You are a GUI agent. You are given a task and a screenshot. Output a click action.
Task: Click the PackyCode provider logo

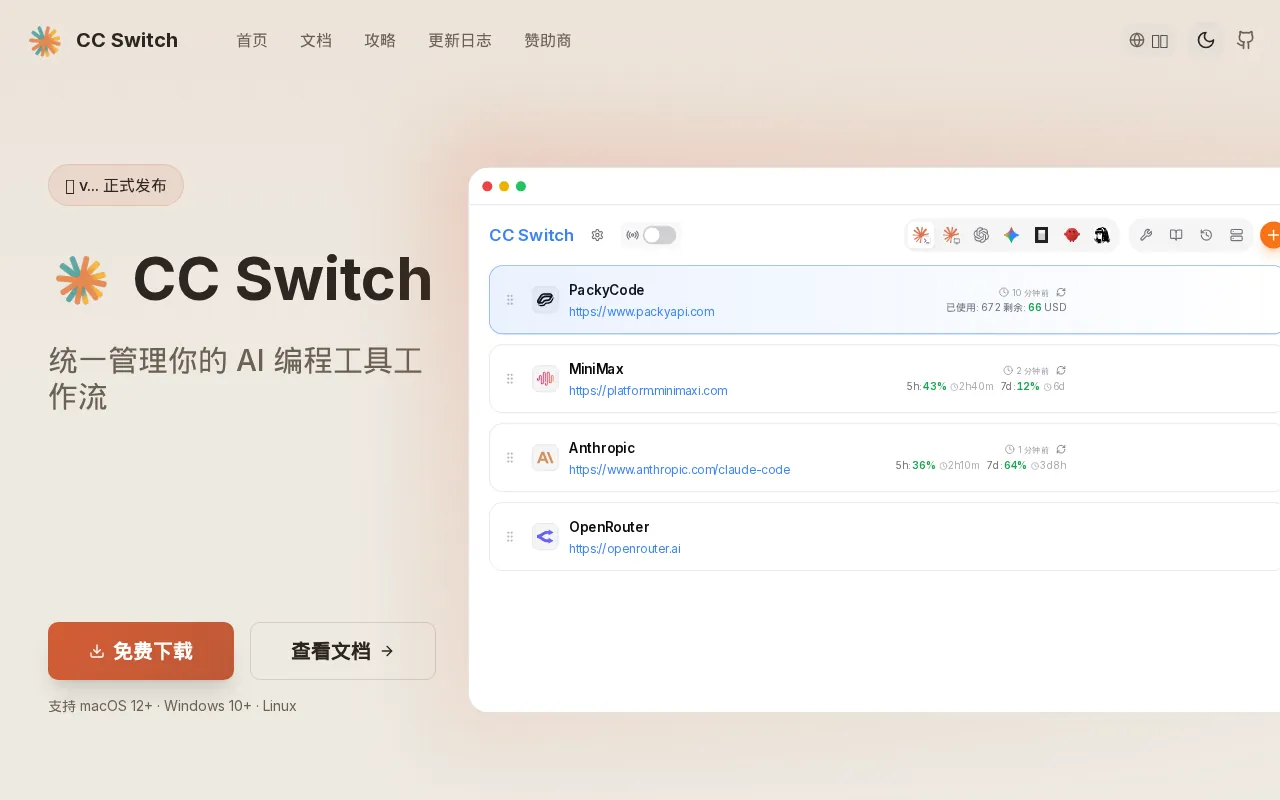click(545, 299)
